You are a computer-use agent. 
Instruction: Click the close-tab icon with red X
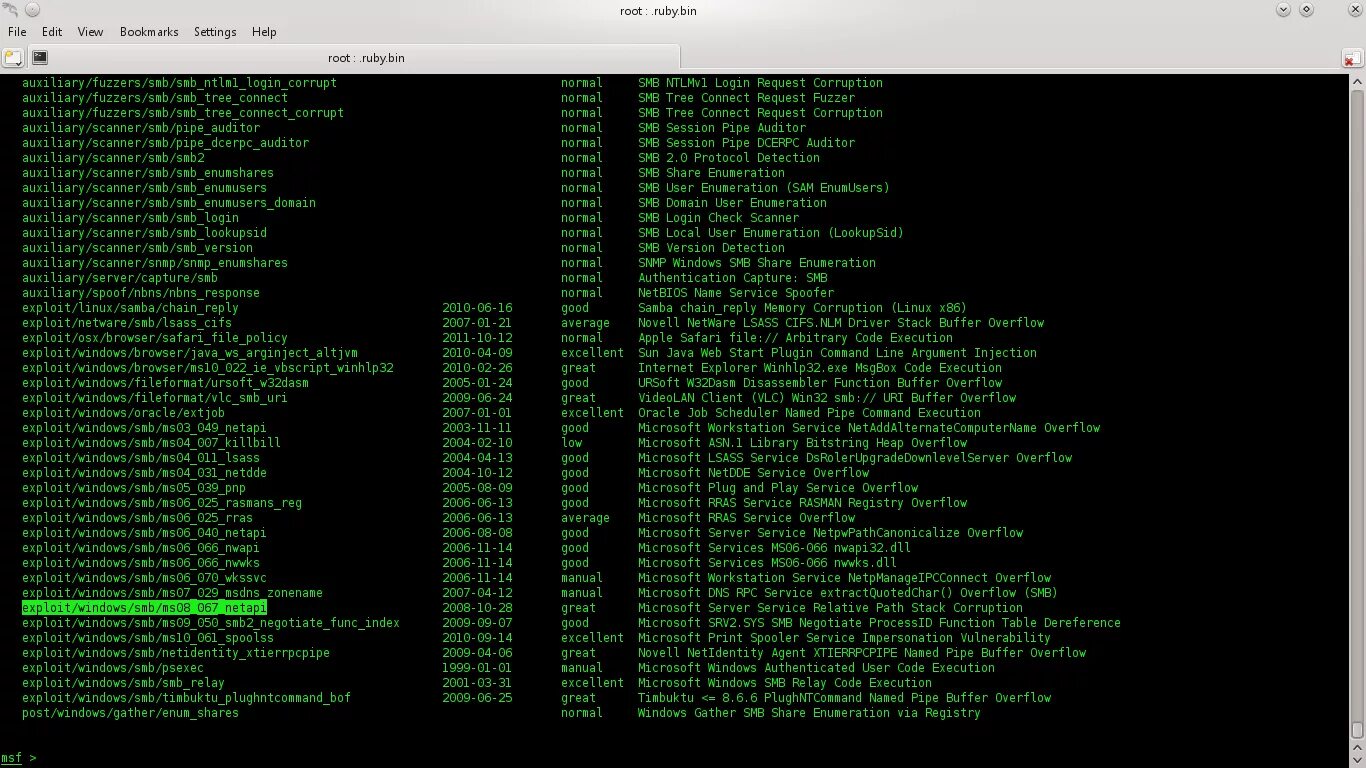pyautogui.click(x=1352, y=59)
